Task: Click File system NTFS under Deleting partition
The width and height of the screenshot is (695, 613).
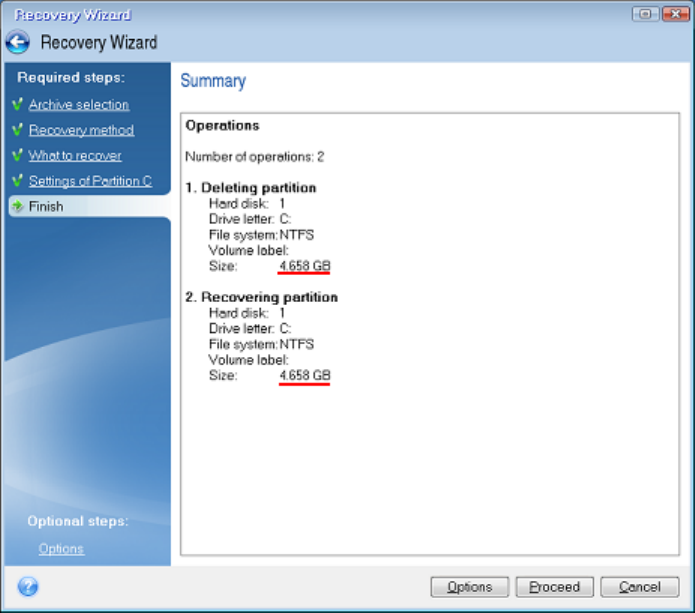Action: point(262,234)
